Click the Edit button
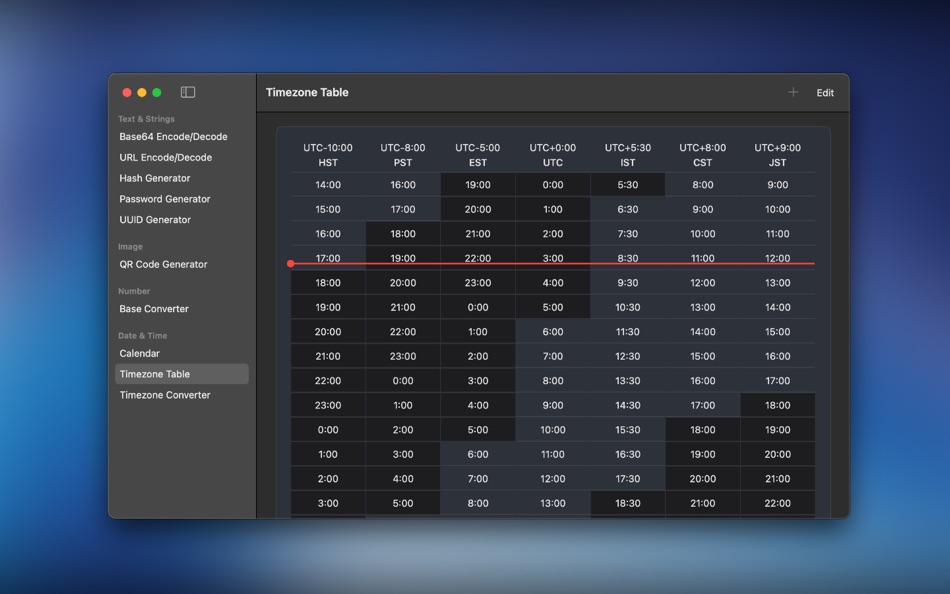 coord(825,92)
